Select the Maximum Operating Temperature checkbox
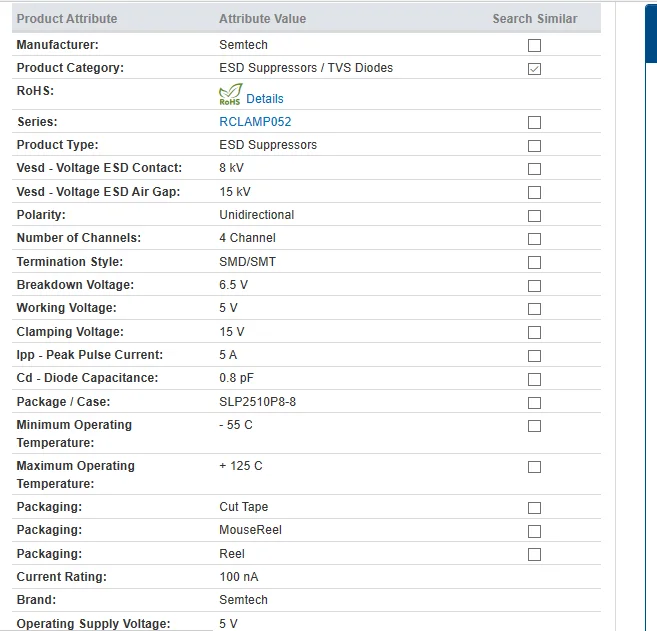Image resolution: width=657 pixels, height=631 pixels. [534, 467]
